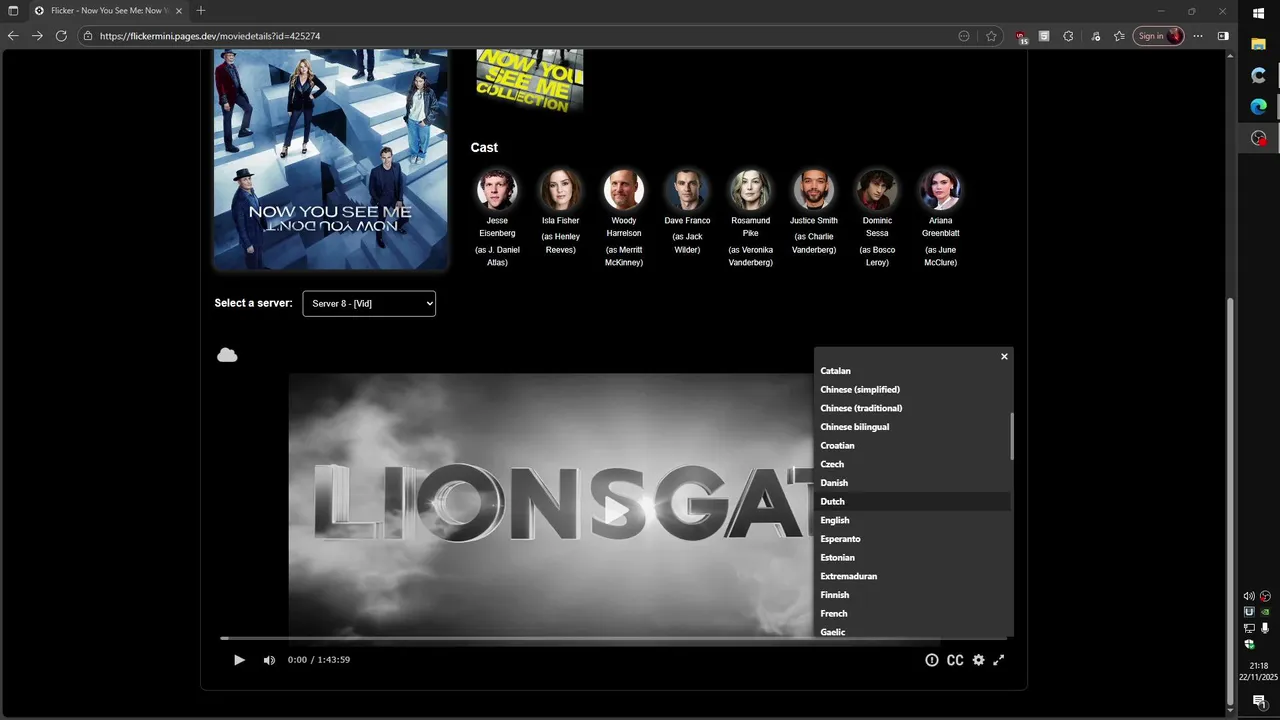Open OBS Studio in the taskbar
Image resolution: width=1280 pixels, height=720 pixels.
(x=1259, y=138)
